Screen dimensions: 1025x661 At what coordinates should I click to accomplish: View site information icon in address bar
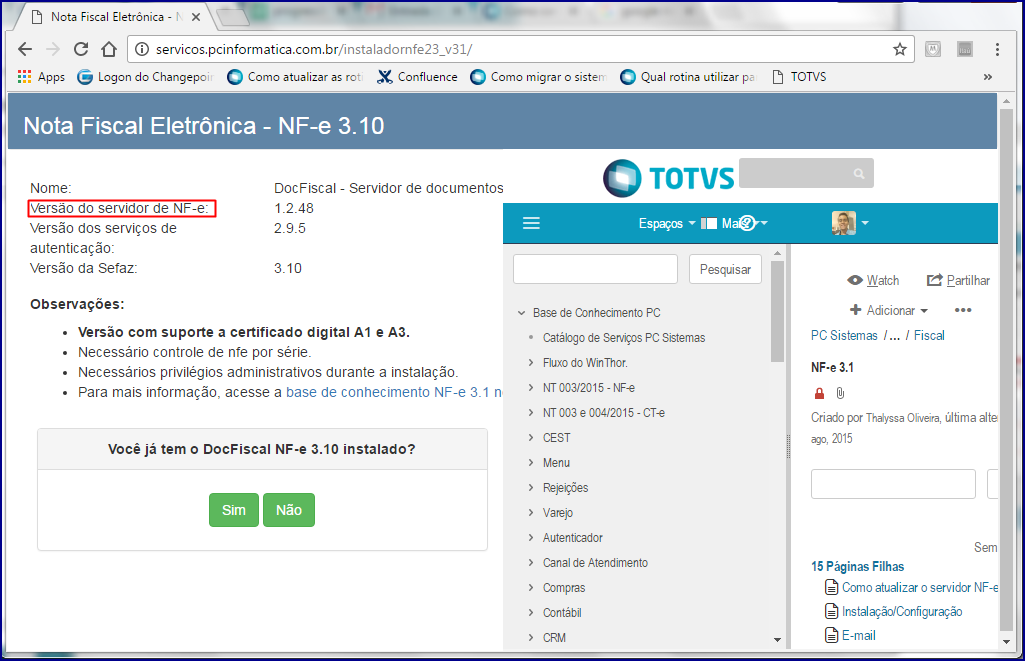click(x=141, y=49)
